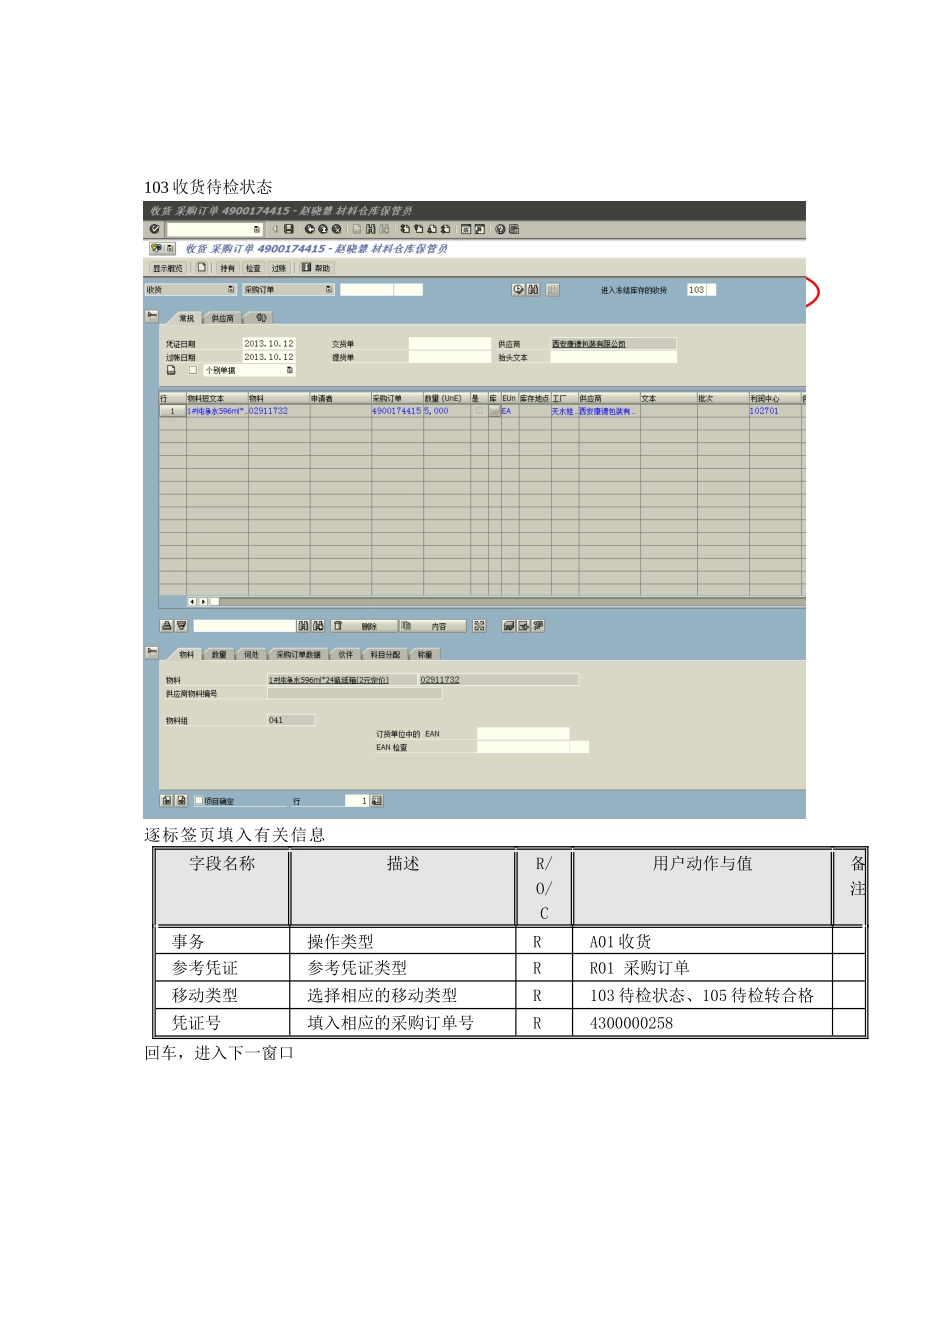Click the item table horizontal scrollbar right arrow
950x1344 pixels.
click(203, 602)
